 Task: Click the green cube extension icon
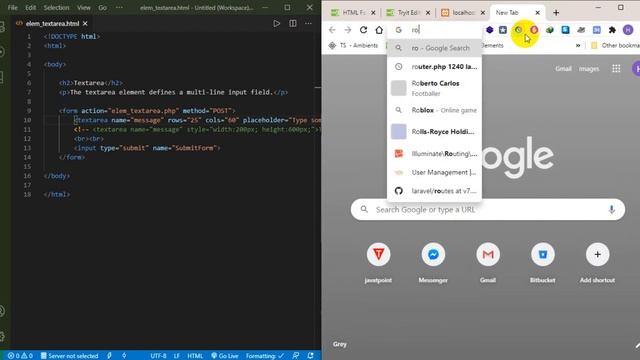tap(550, 30)
